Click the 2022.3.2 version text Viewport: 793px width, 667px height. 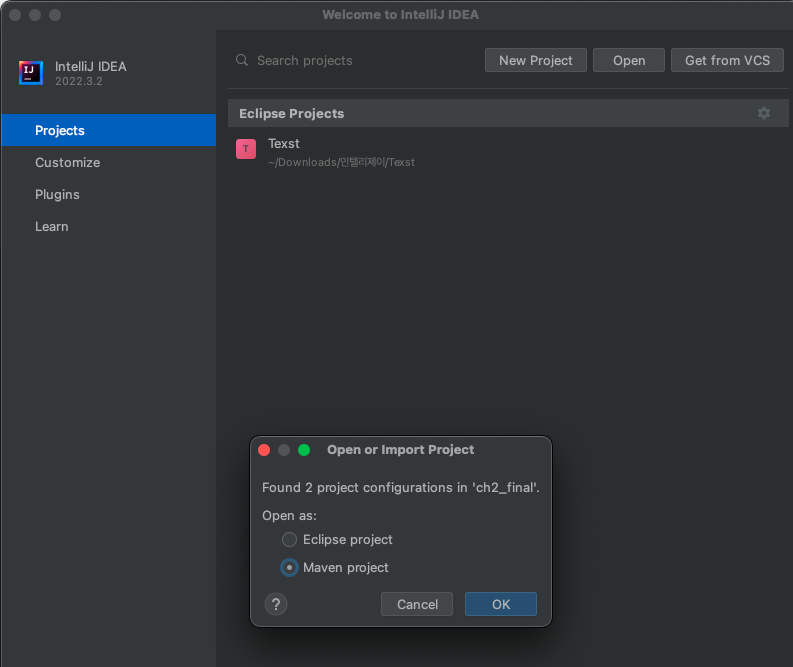[x=78, y=81]
